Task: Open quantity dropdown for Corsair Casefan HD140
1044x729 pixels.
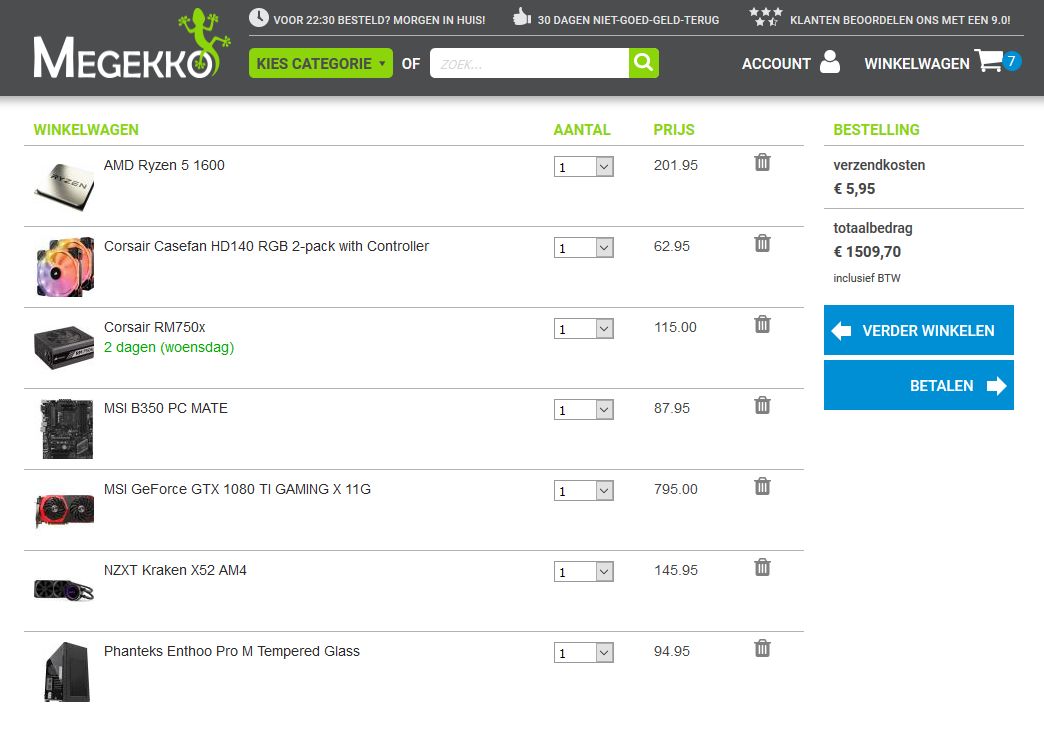Action: tap(583, 248)
